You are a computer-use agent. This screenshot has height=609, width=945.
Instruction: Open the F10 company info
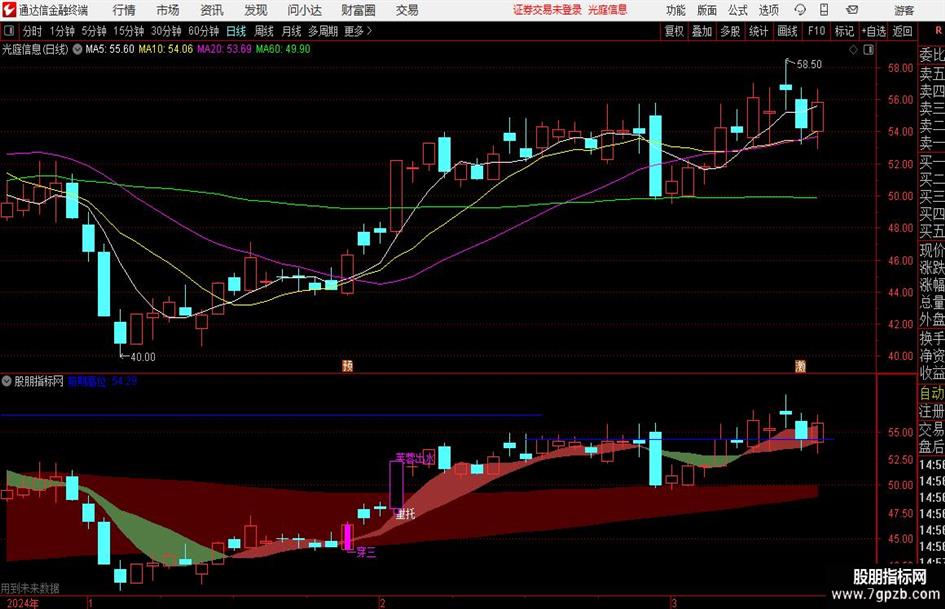[816, 31]
